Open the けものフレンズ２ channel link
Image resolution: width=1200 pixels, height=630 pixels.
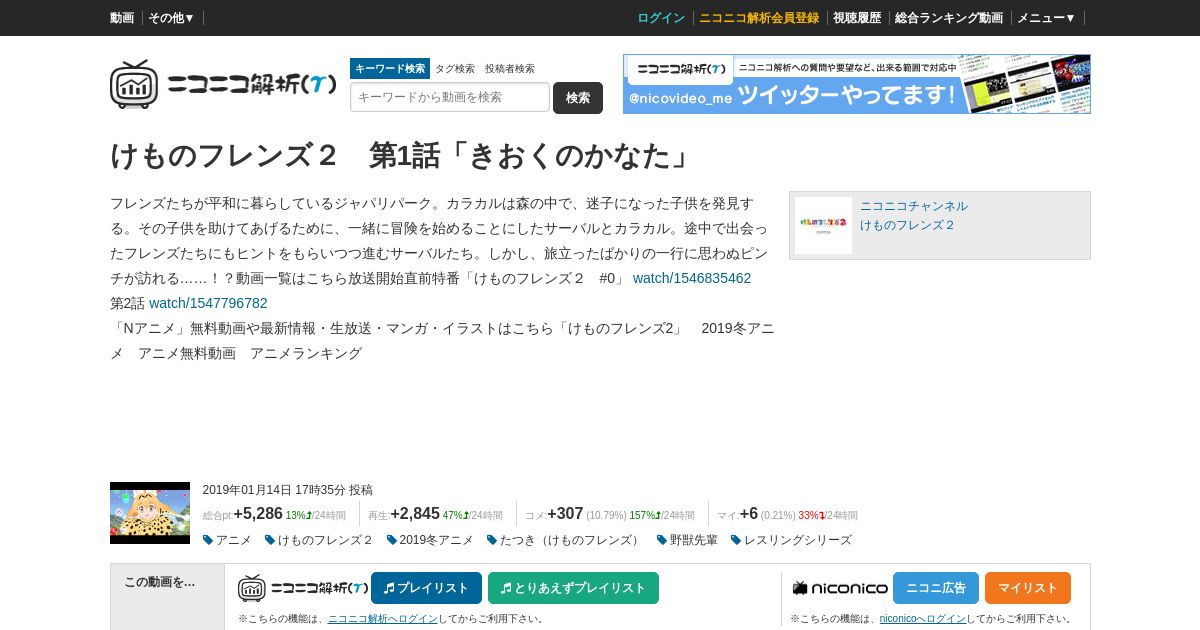click(x=908, y=225)
